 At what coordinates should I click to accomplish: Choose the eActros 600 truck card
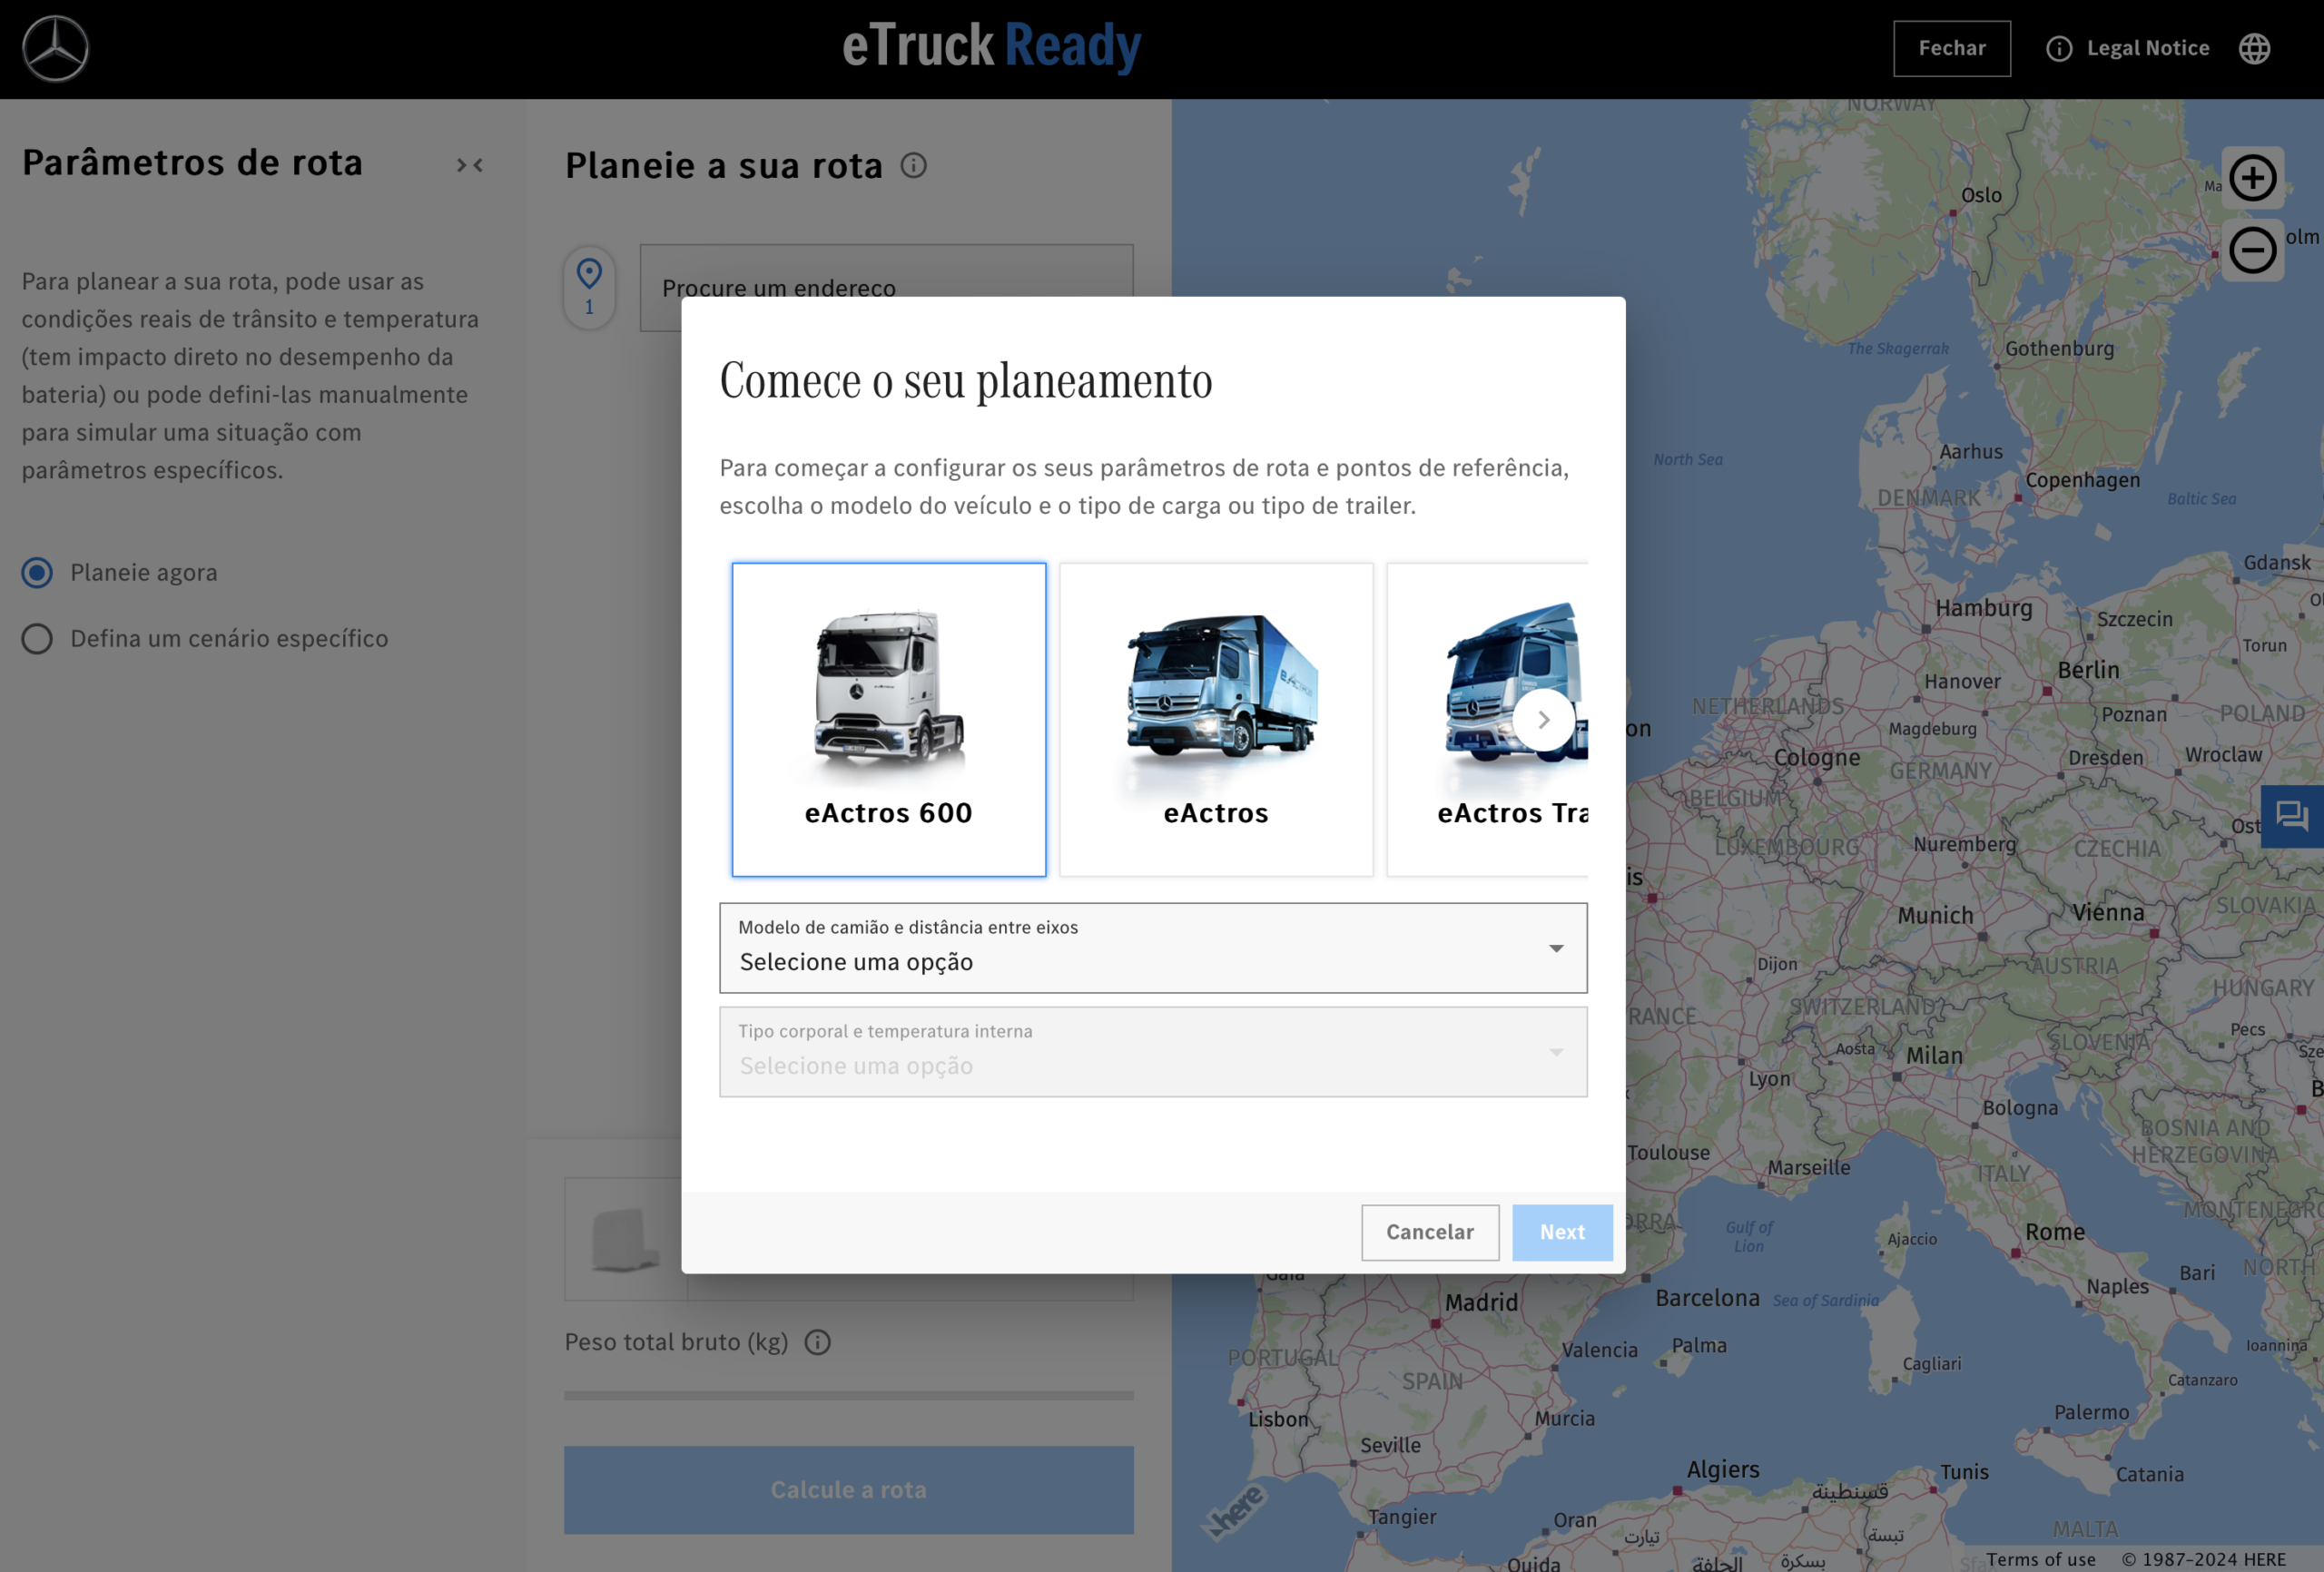click(888, 719)
